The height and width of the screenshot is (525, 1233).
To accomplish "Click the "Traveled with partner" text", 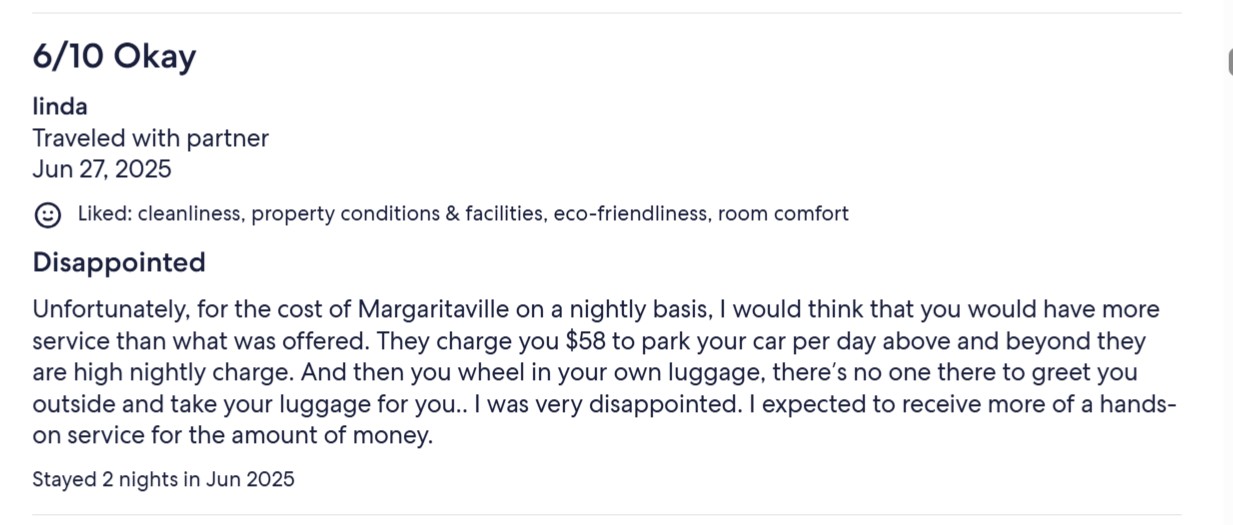I will pos(150,138).
